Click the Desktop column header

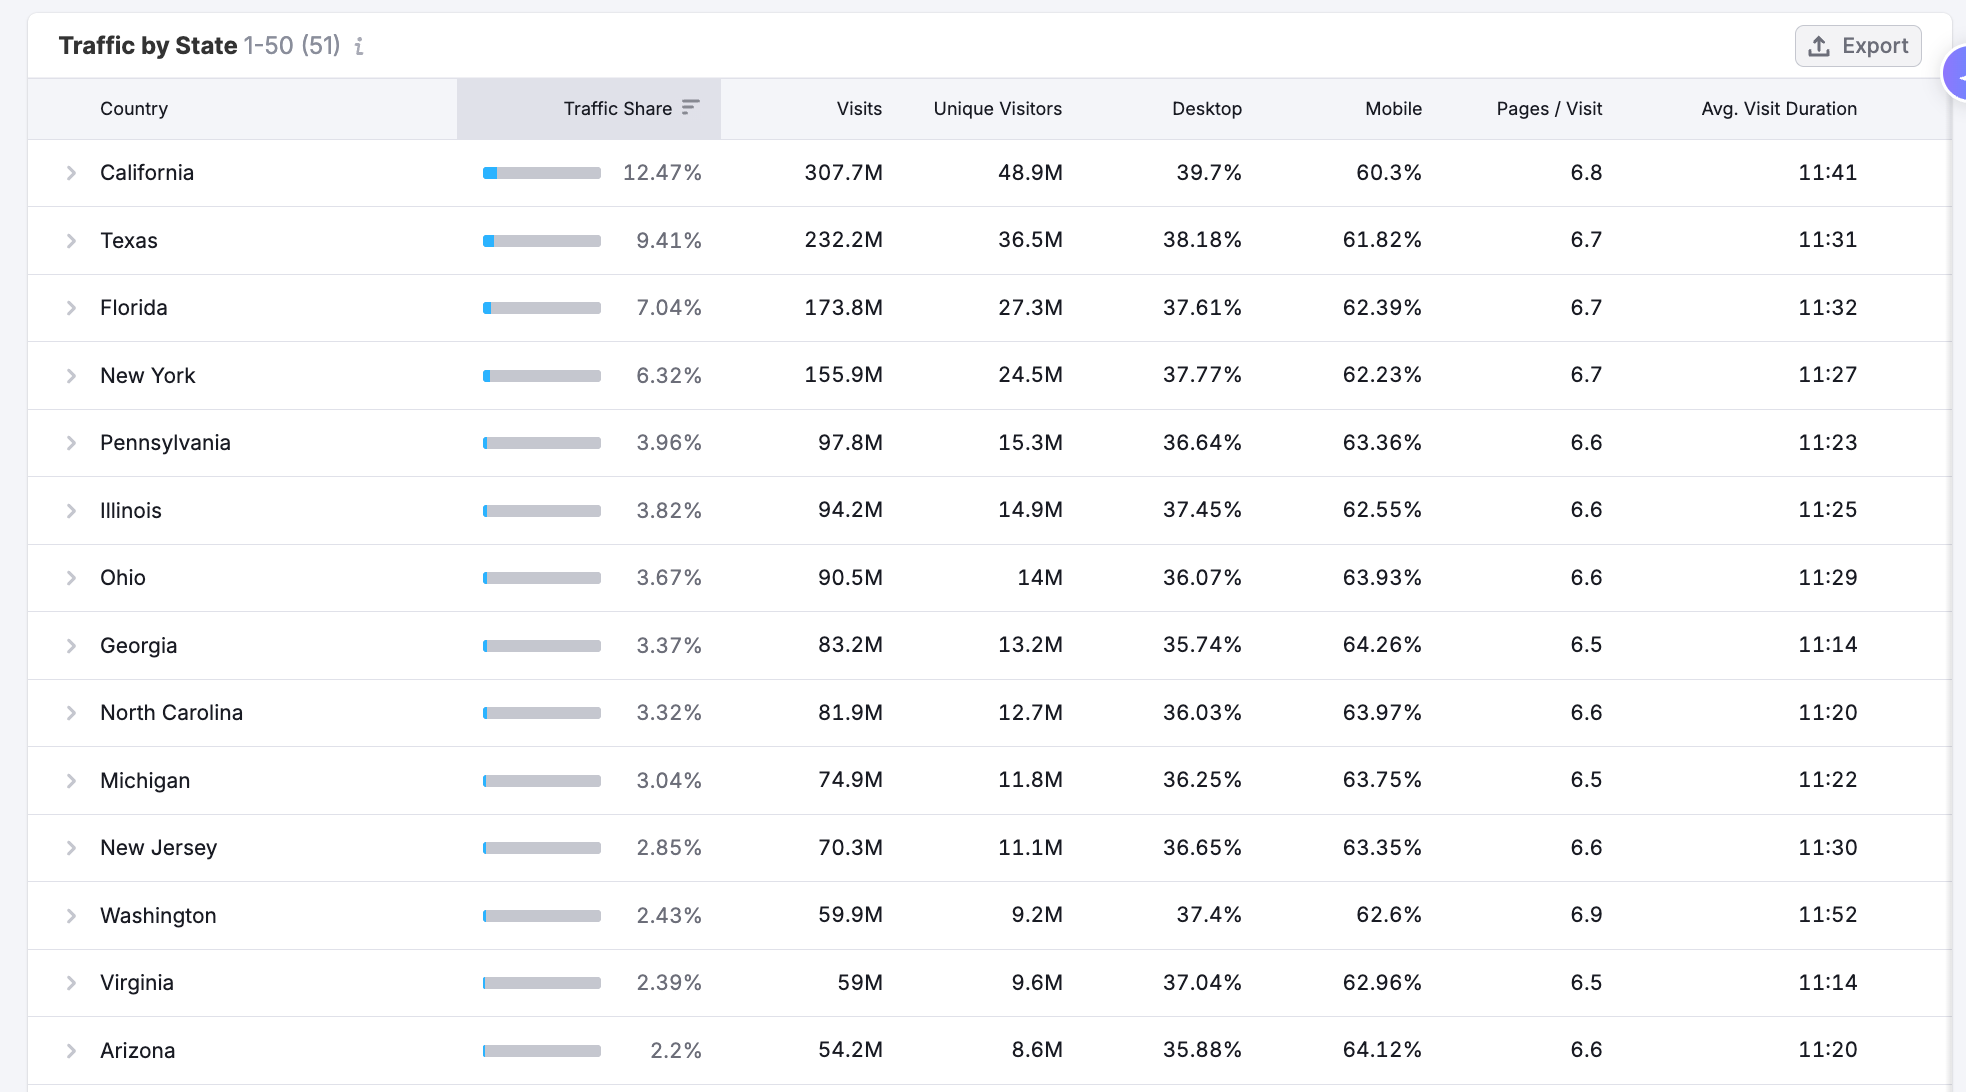(x=1206, y=108)
